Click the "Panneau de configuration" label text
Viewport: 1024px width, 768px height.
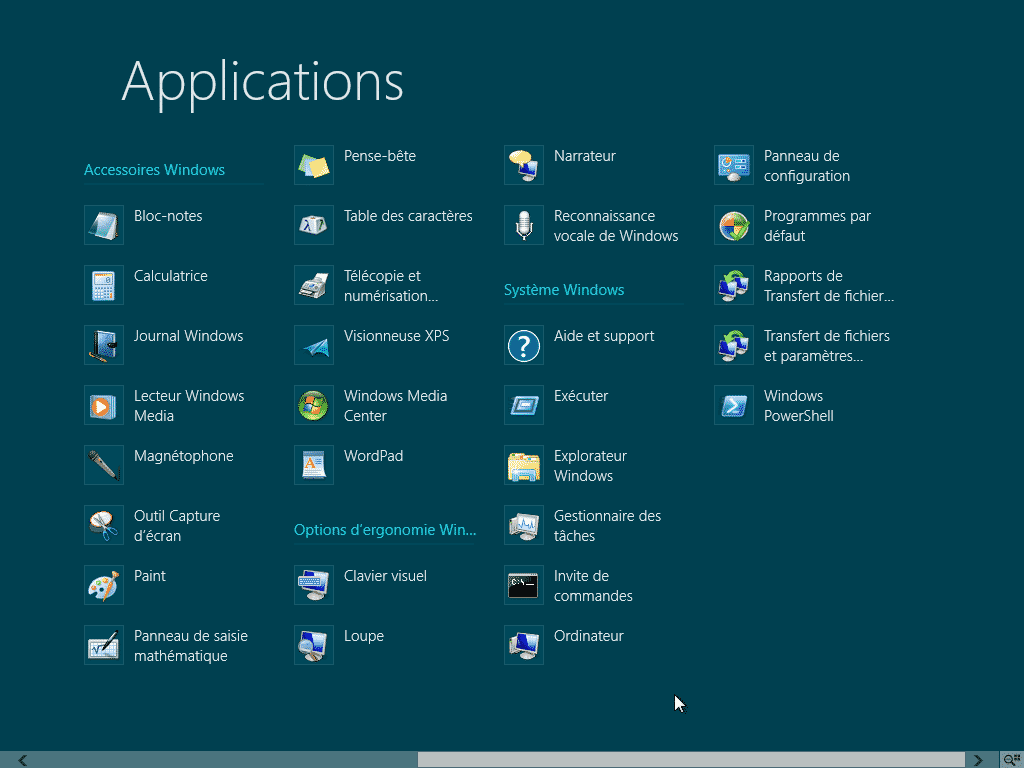(x=807, y=166)
